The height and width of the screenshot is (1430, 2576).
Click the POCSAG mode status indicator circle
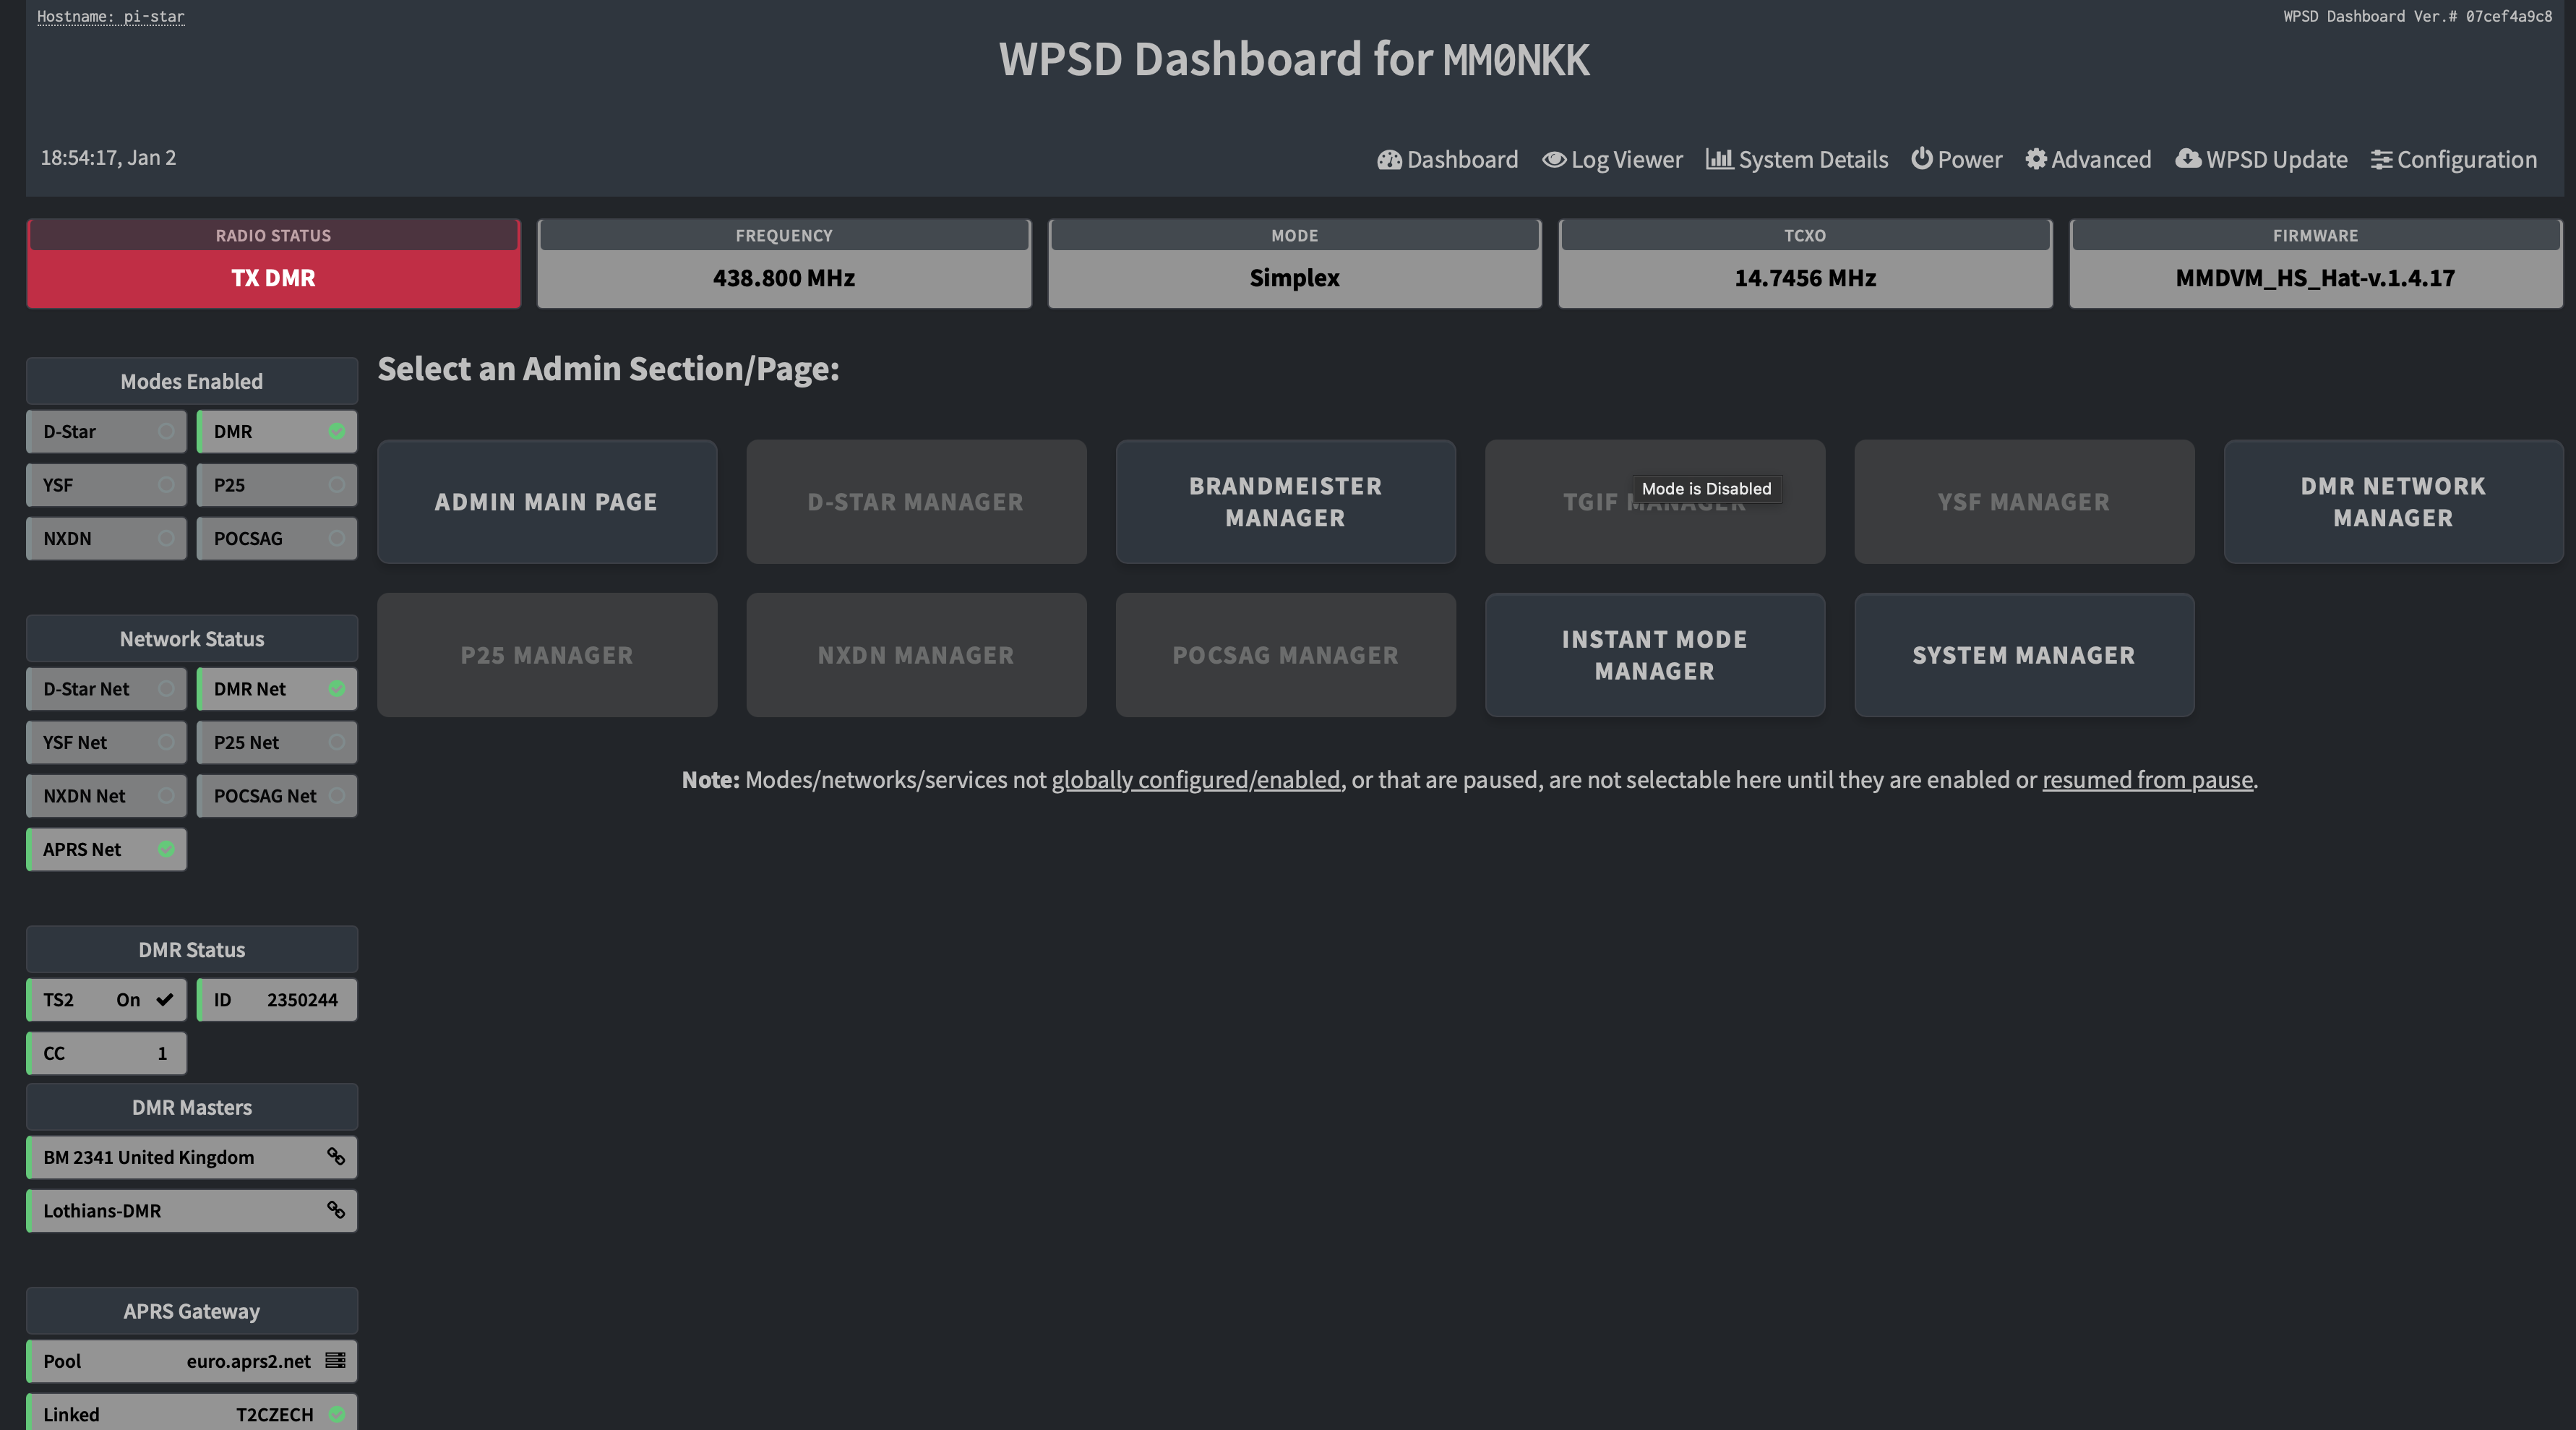337,538
